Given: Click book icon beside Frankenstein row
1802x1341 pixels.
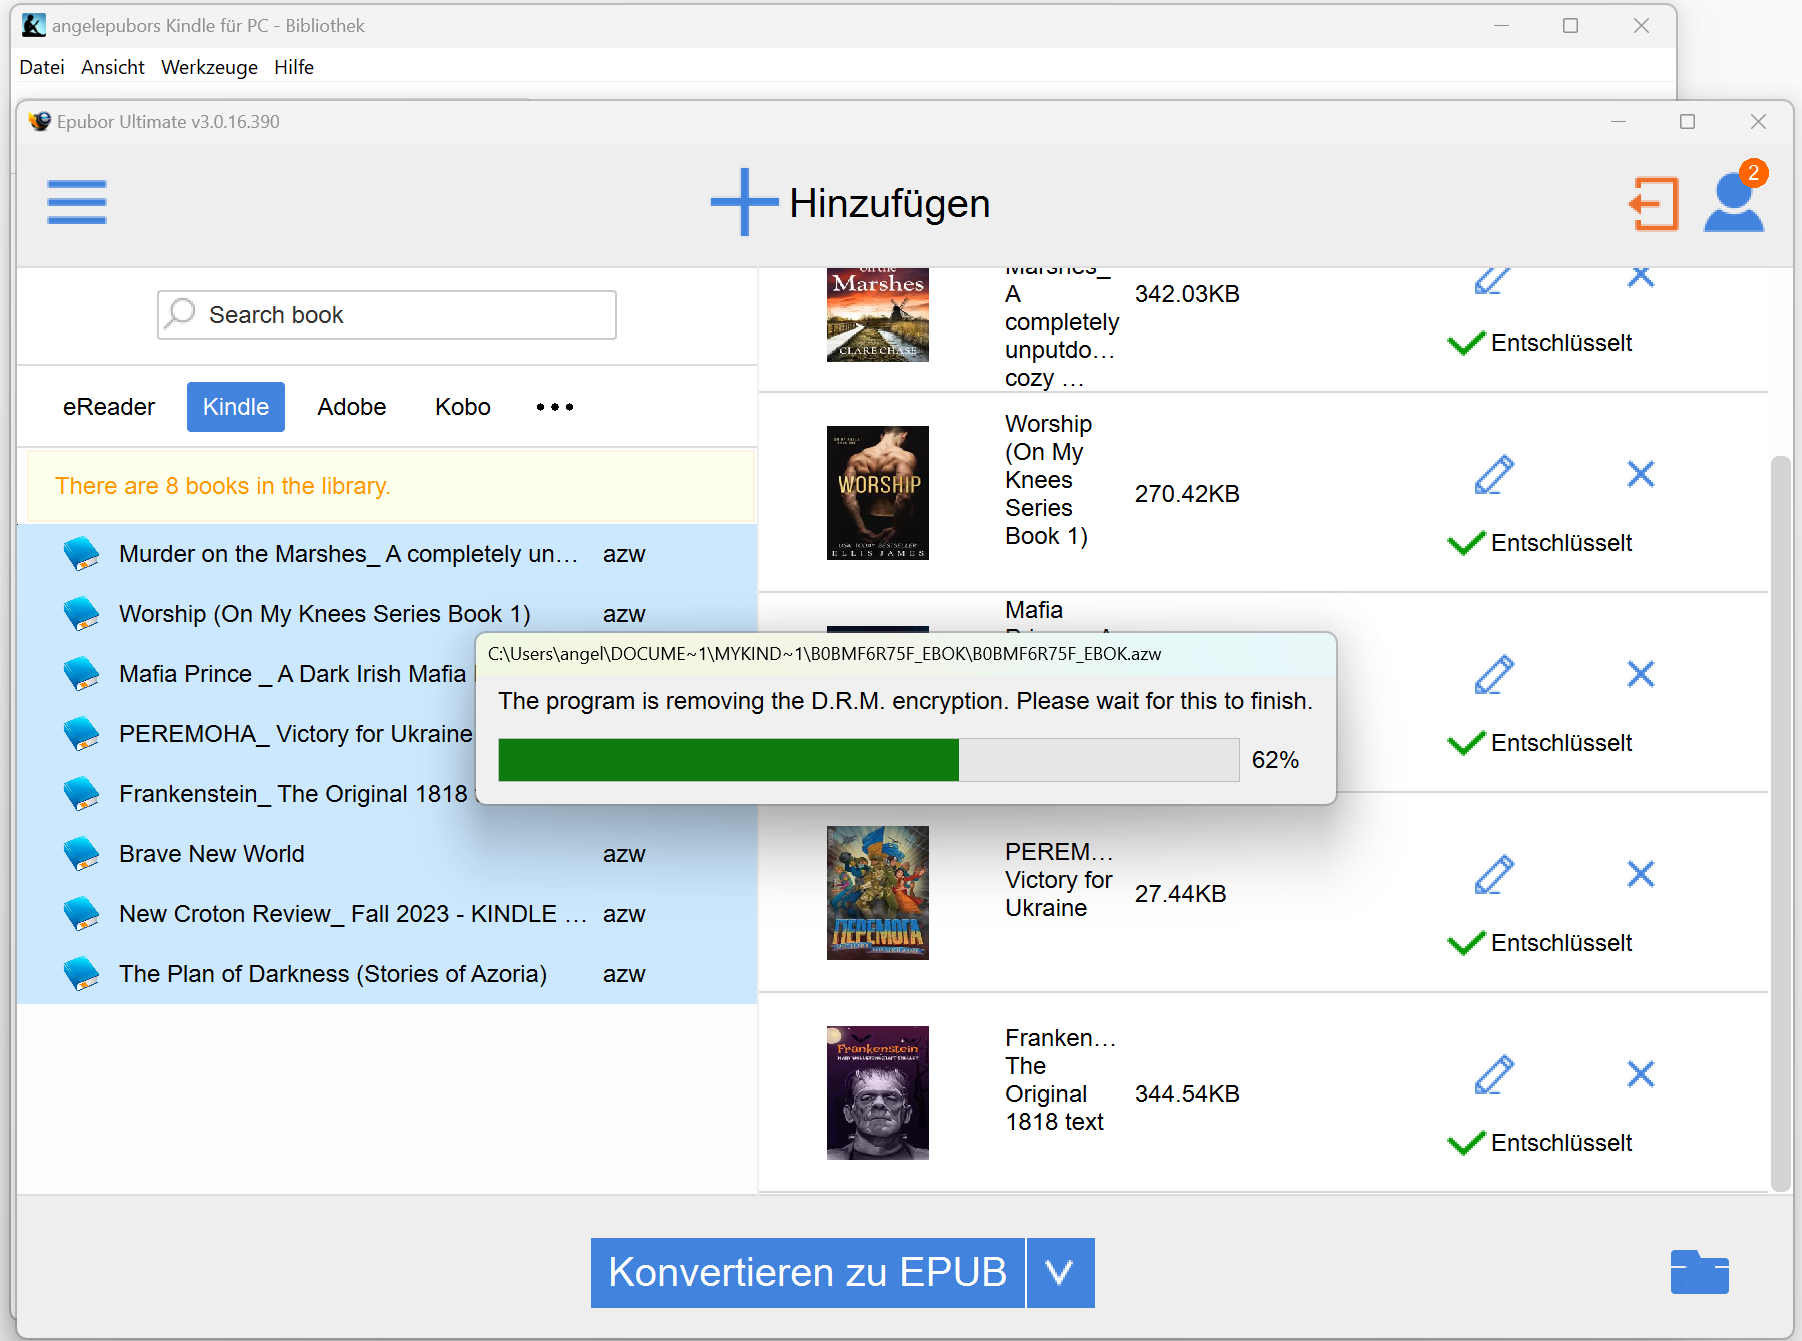Looking at the screenshot, I should [81, 793].
